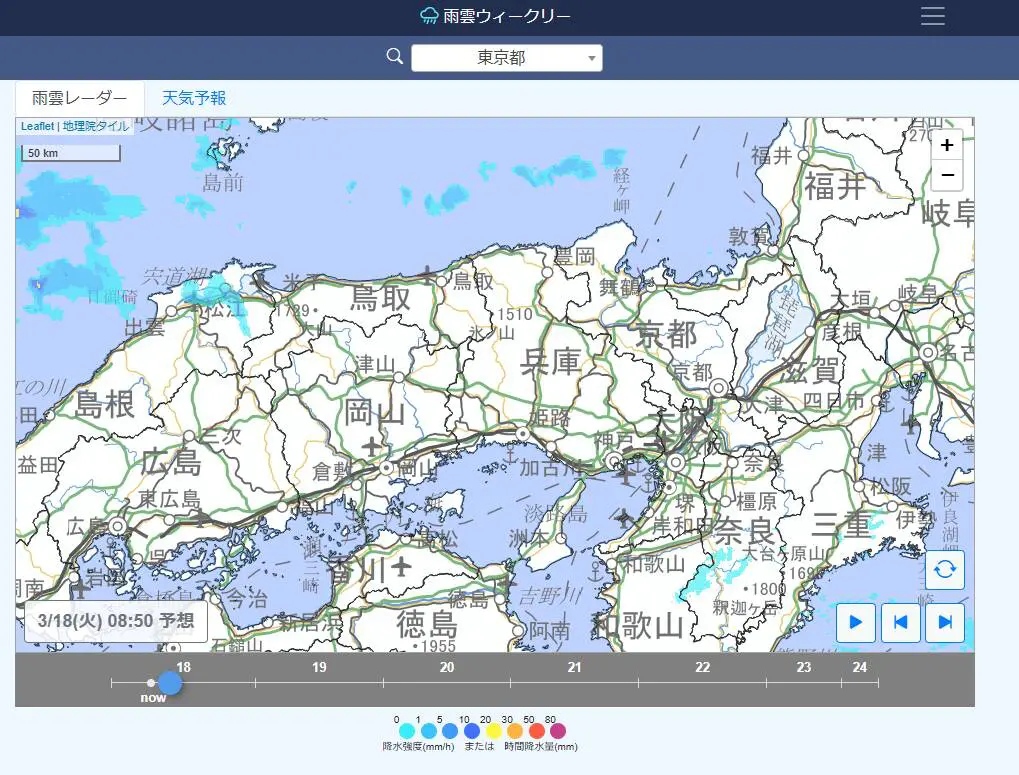
Task: Jump to day 24 on timeline
Action: tap(860, 667)
